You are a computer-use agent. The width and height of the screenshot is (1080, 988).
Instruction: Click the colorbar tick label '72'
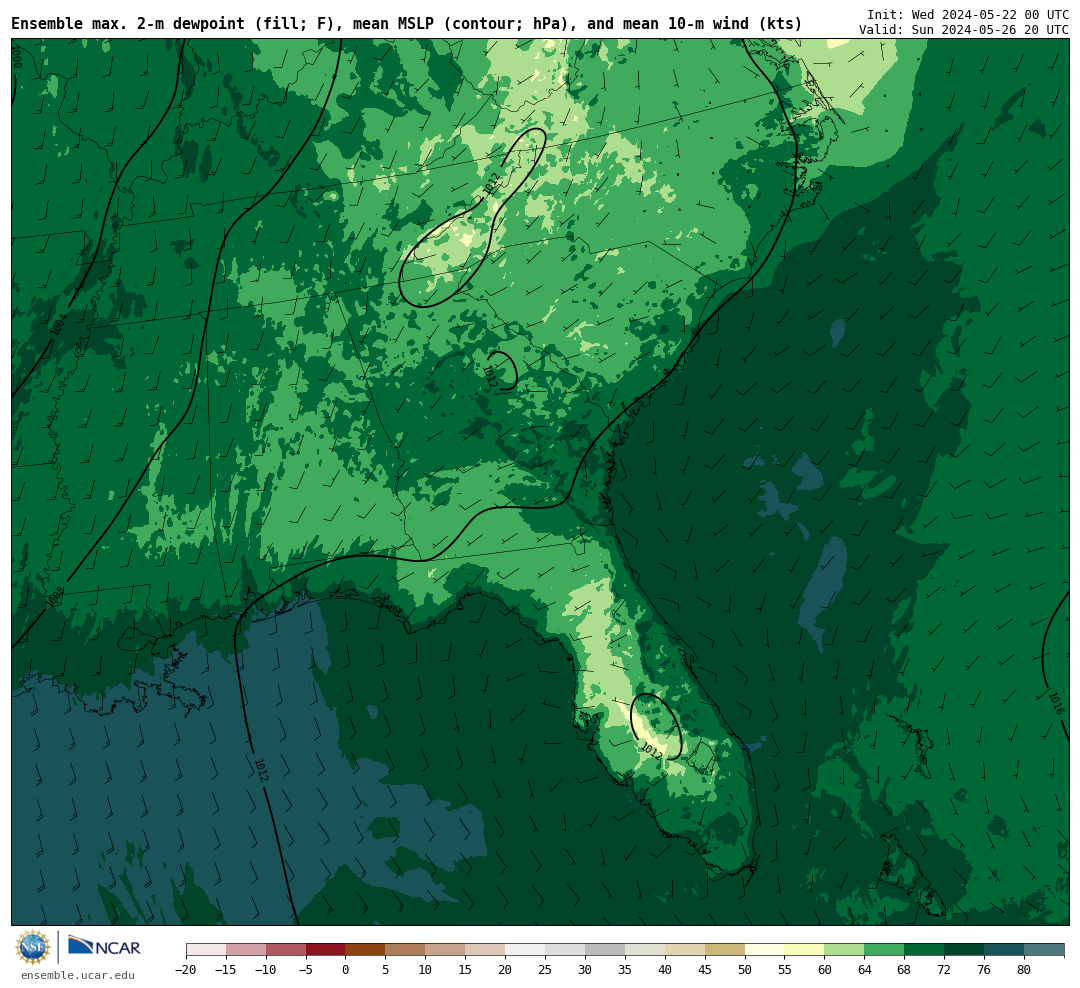[945, 969]
